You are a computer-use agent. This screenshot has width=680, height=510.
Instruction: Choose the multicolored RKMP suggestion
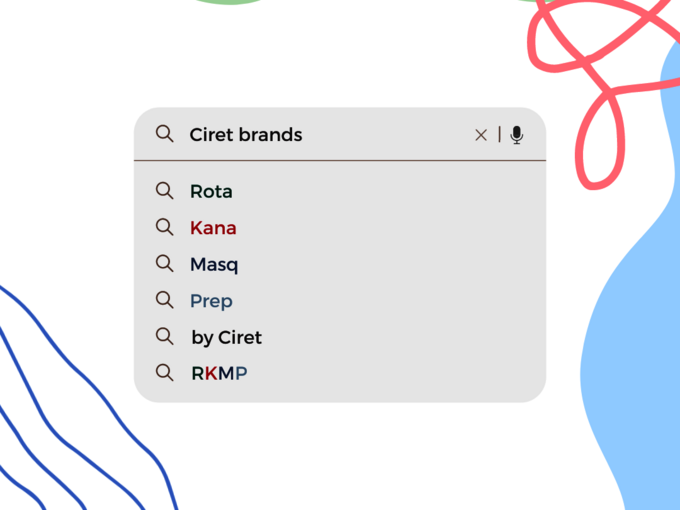(219, 374)
